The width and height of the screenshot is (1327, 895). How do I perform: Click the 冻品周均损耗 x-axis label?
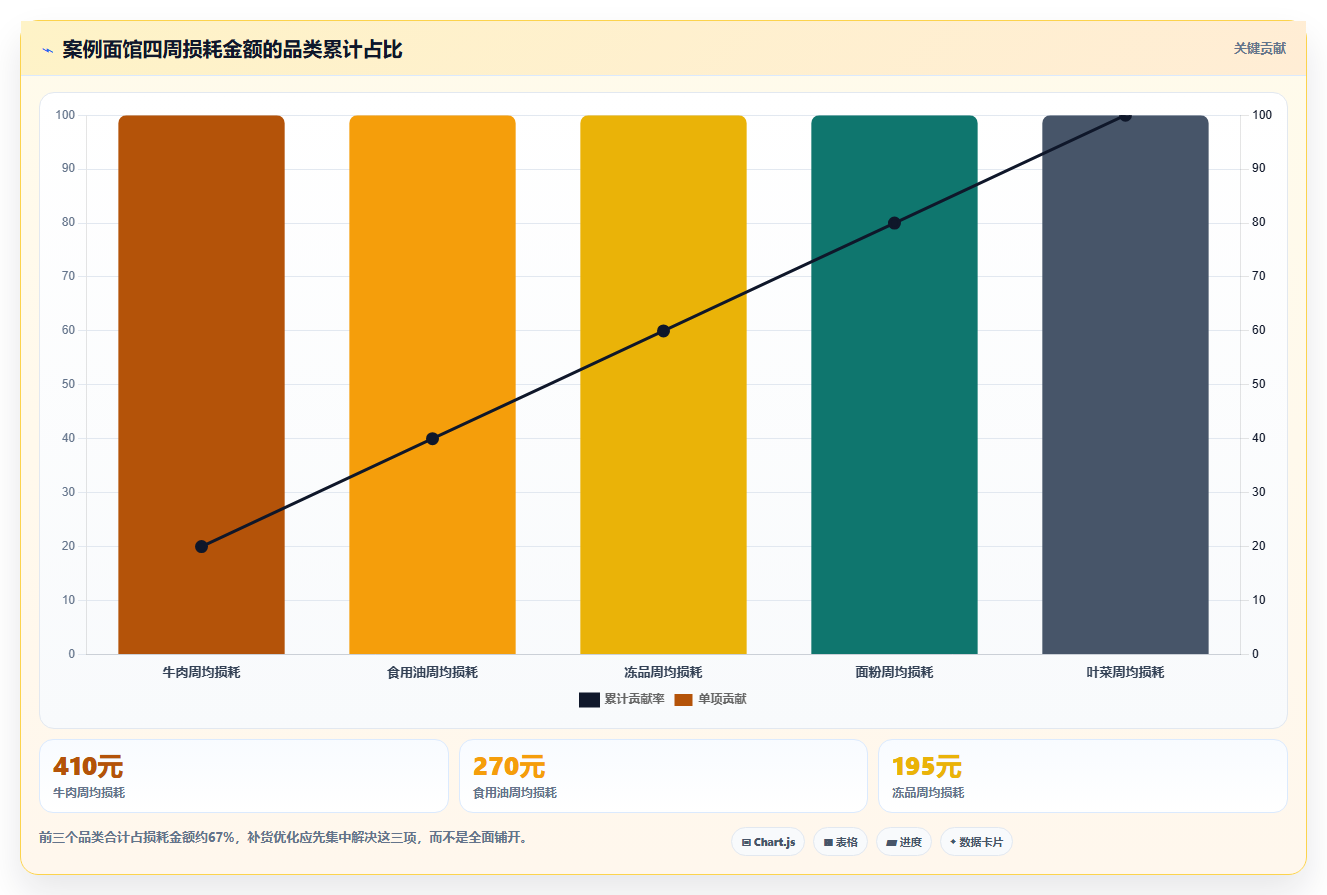pyautogui.click(x=663, y=672)
